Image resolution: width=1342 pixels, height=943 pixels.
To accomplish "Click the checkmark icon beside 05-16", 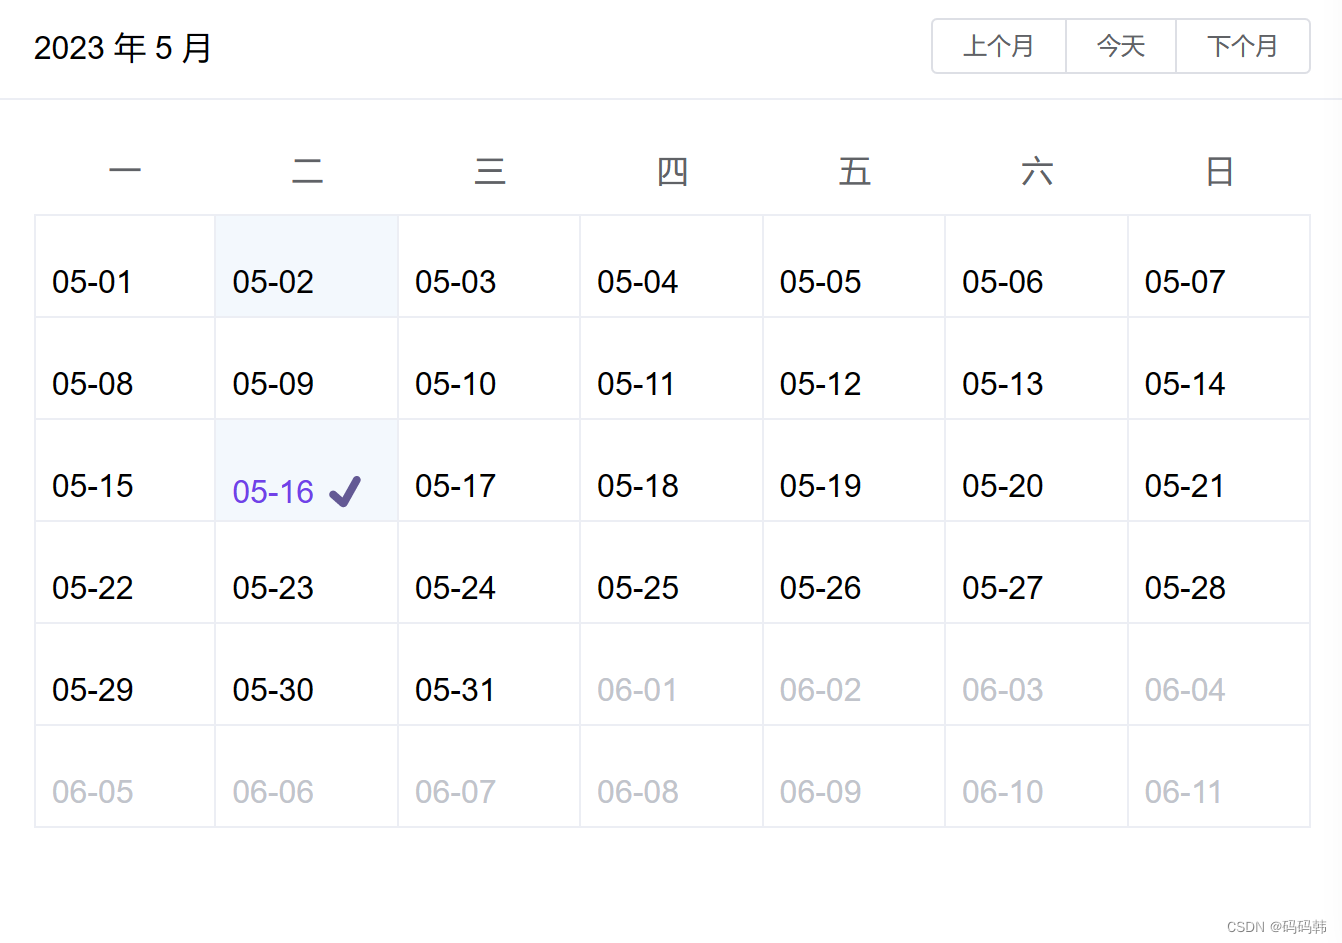I will [x=345, y=491].
